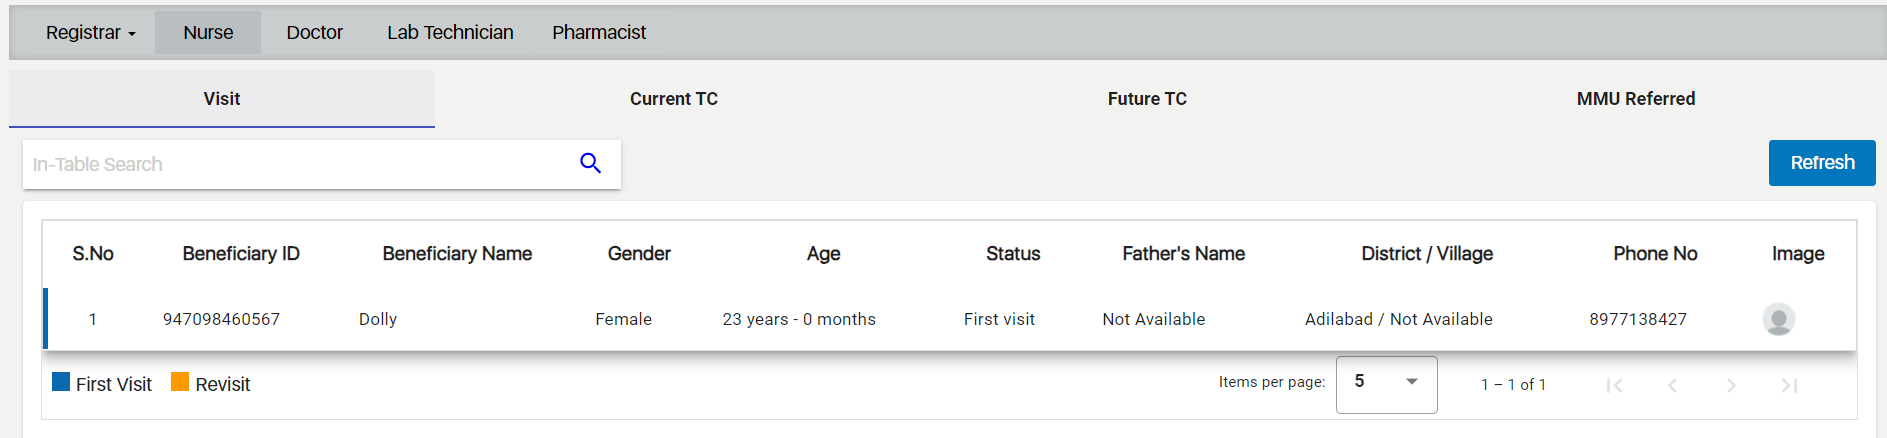Open the Future TC tab
Screen dimensions: 1887x438
1147,99
